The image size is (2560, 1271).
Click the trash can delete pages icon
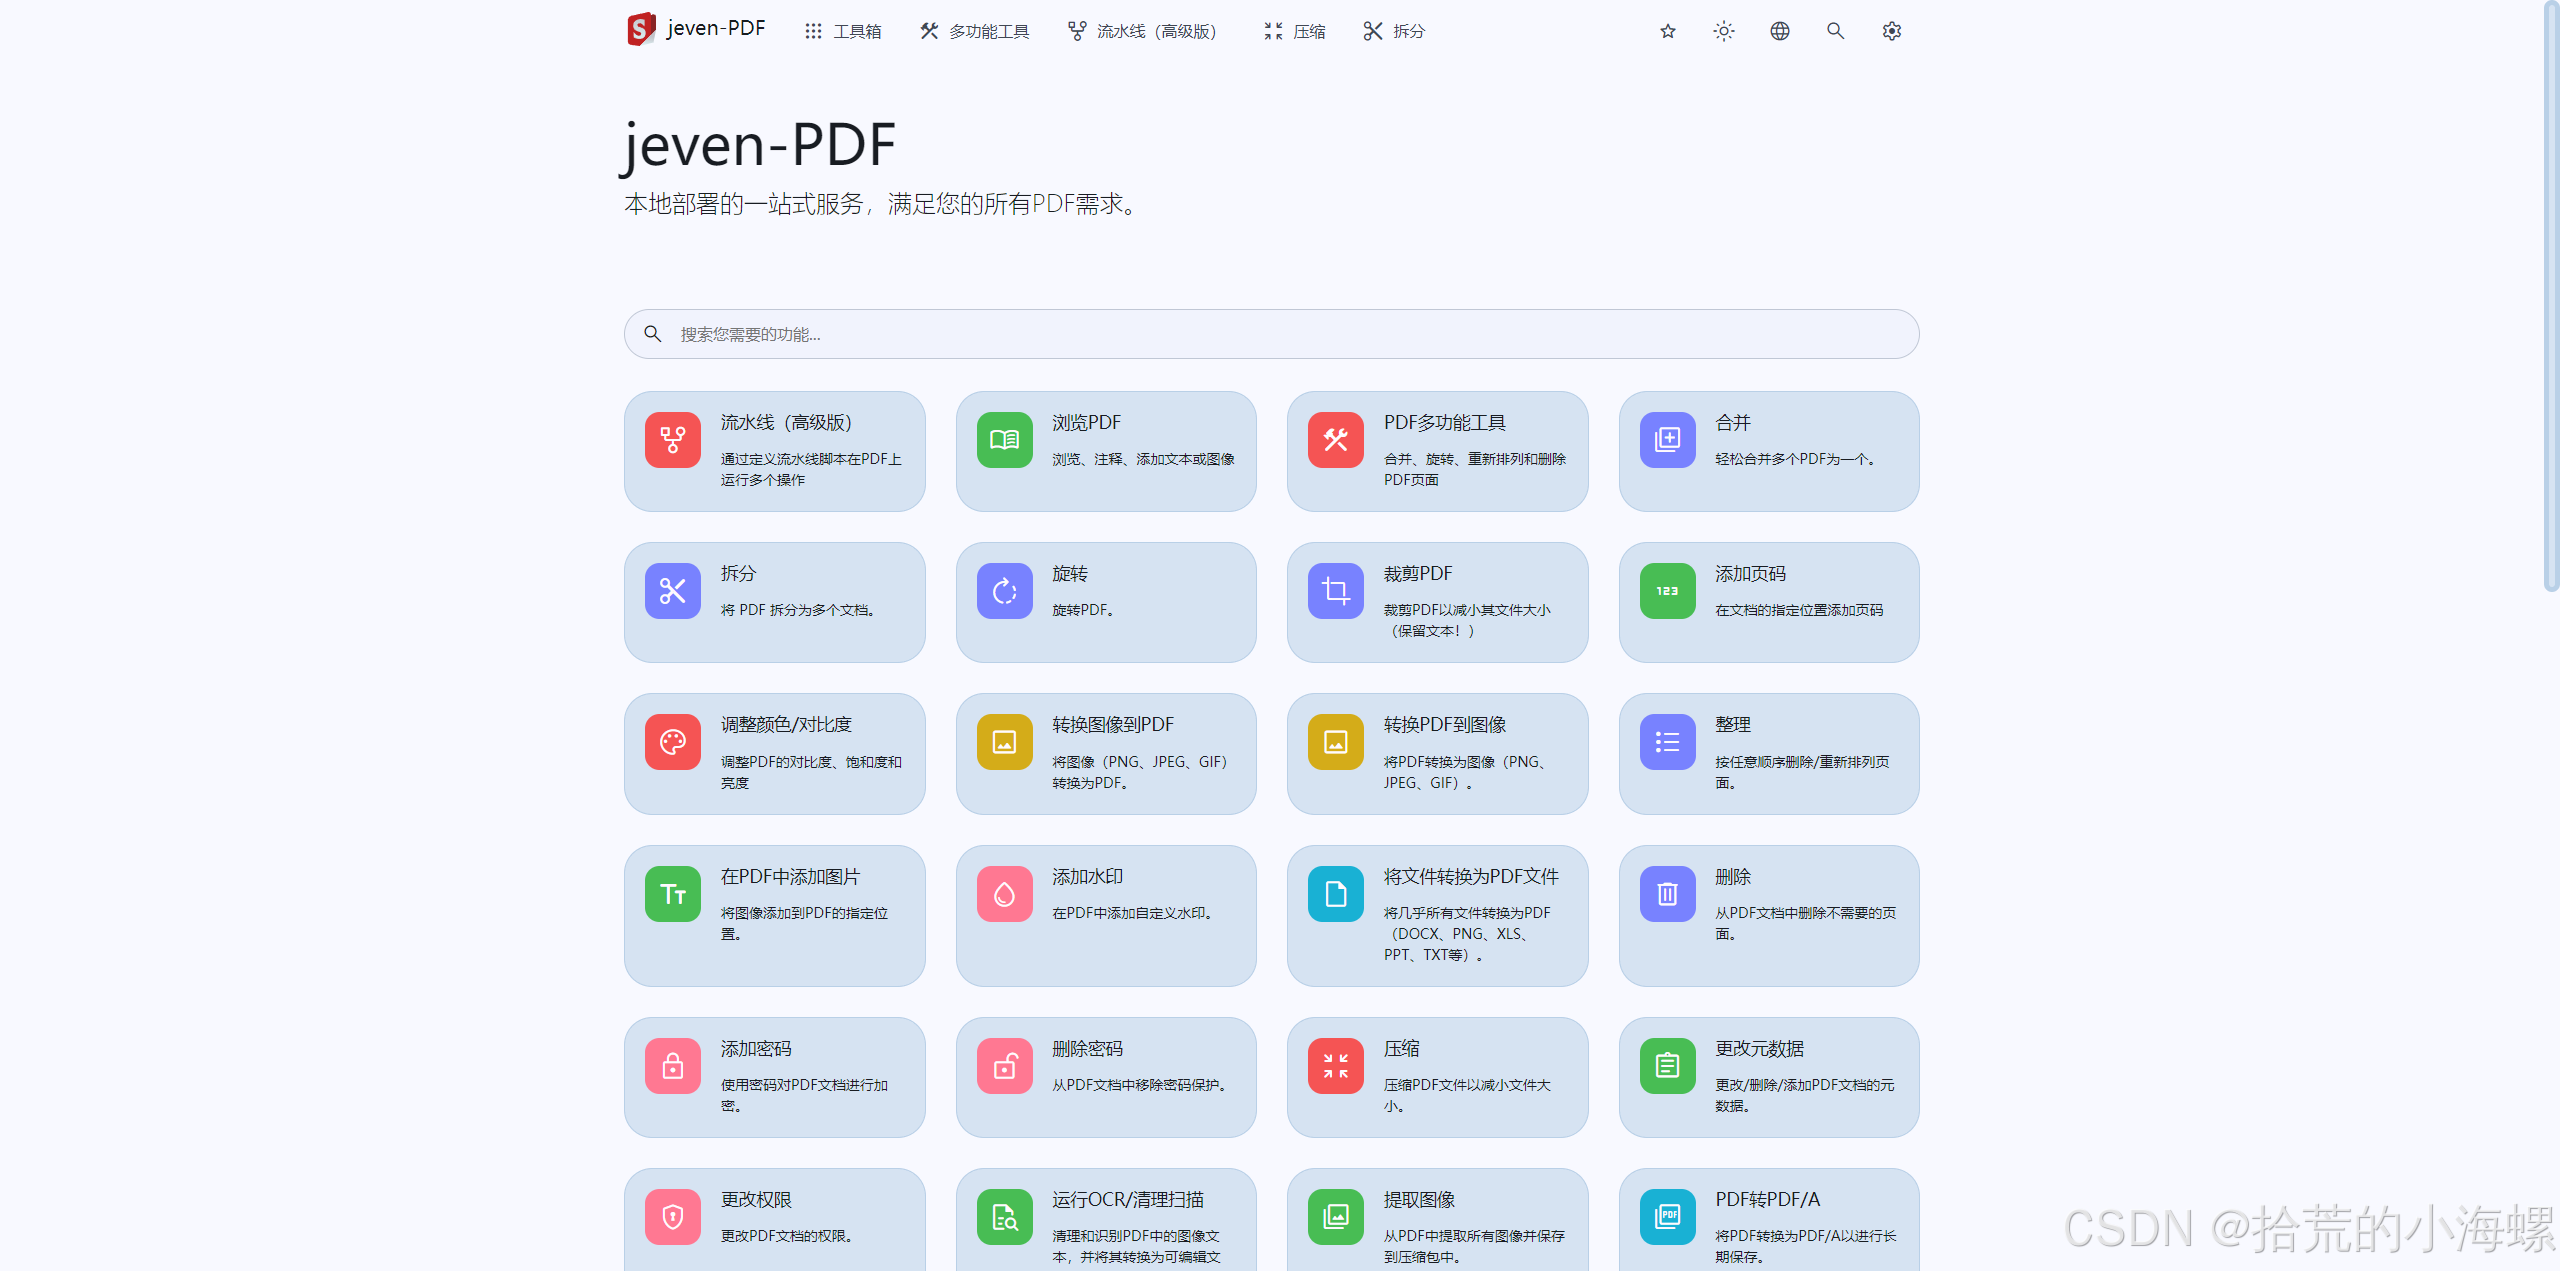point(1667,894)
